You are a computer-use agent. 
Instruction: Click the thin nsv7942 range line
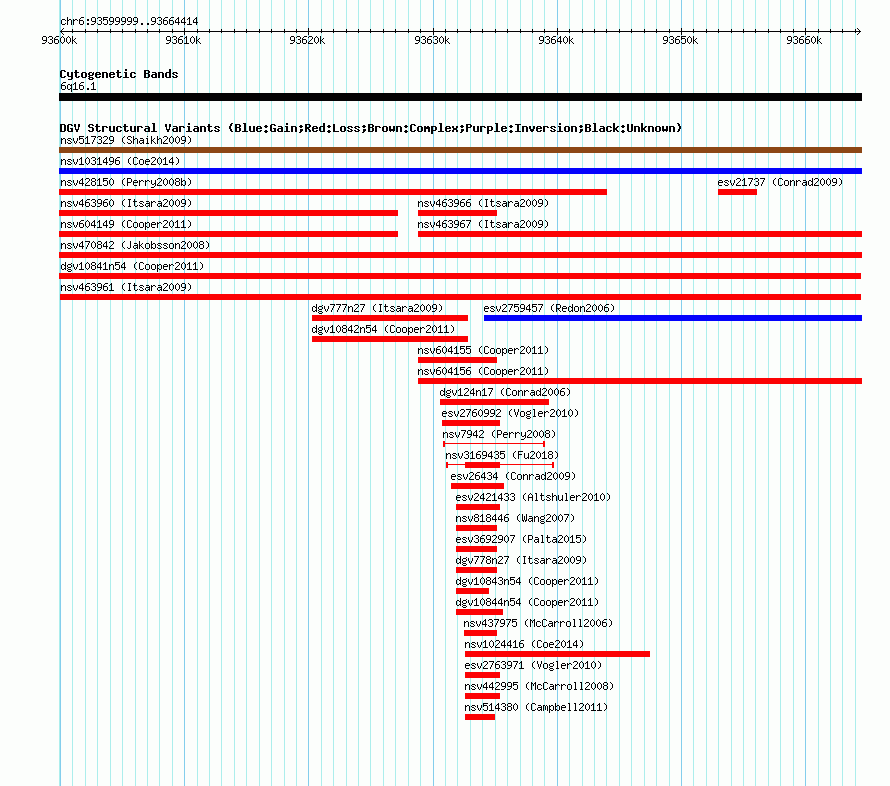494,444
